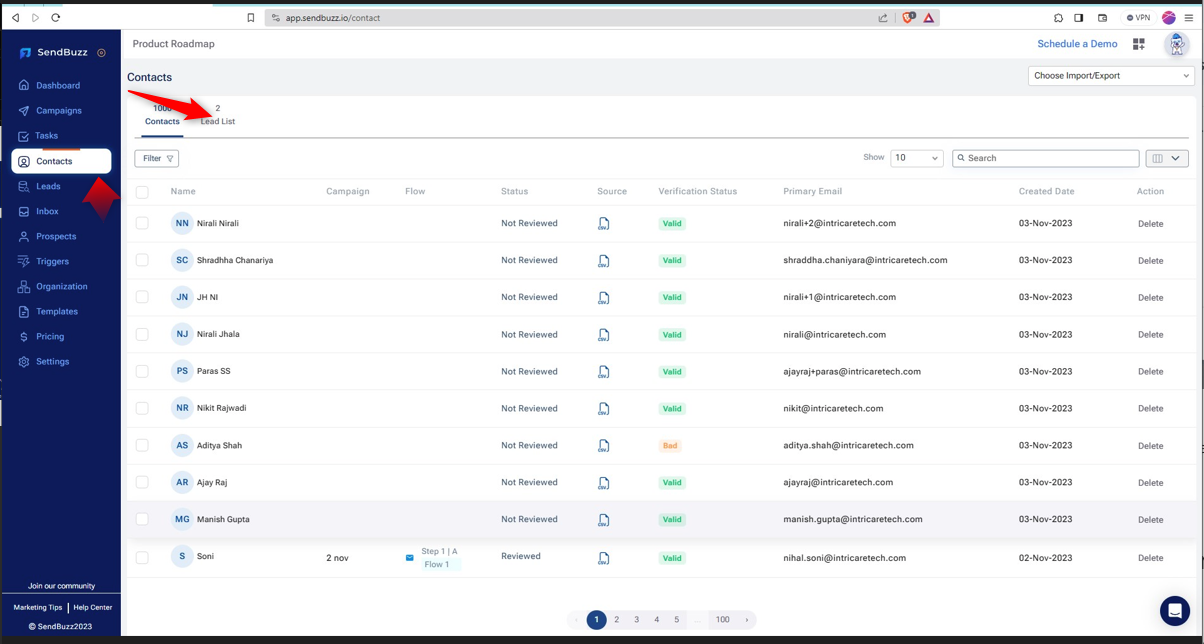Open the Show 10 rows dropdown
The image size is (1204, 644).
pos(917,158)
